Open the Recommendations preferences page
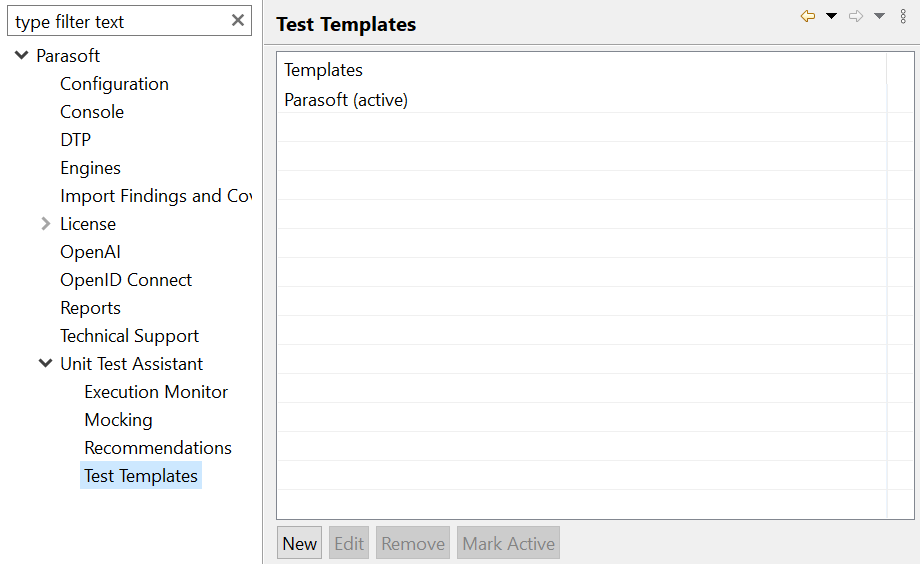This screenshot has width=920, height=564. [x=158, y=448]
